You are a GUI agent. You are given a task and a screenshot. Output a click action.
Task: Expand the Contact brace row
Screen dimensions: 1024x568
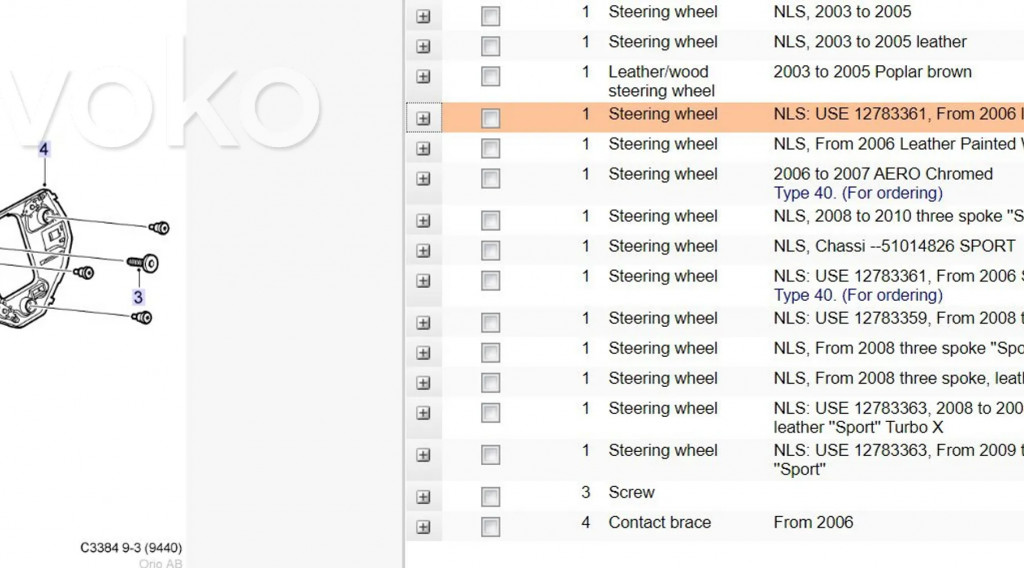[423, 527]
